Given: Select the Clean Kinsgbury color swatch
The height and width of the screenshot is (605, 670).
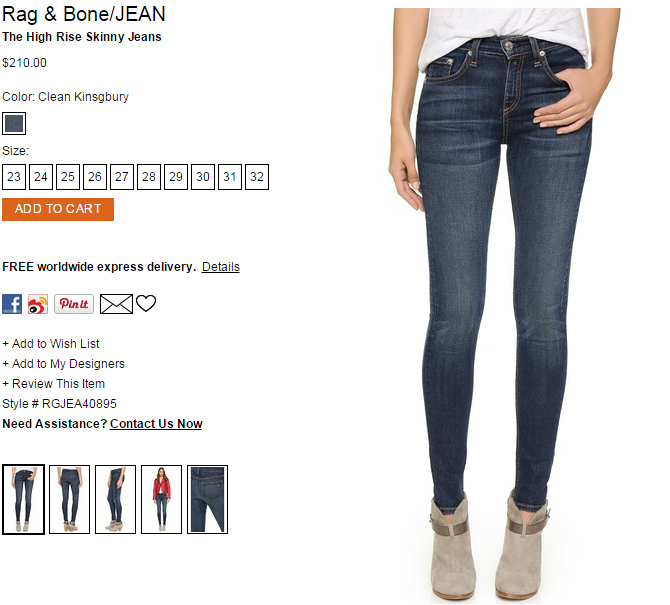Looking at the screenshot, I should pyautogui.click(x=14, y=123).
